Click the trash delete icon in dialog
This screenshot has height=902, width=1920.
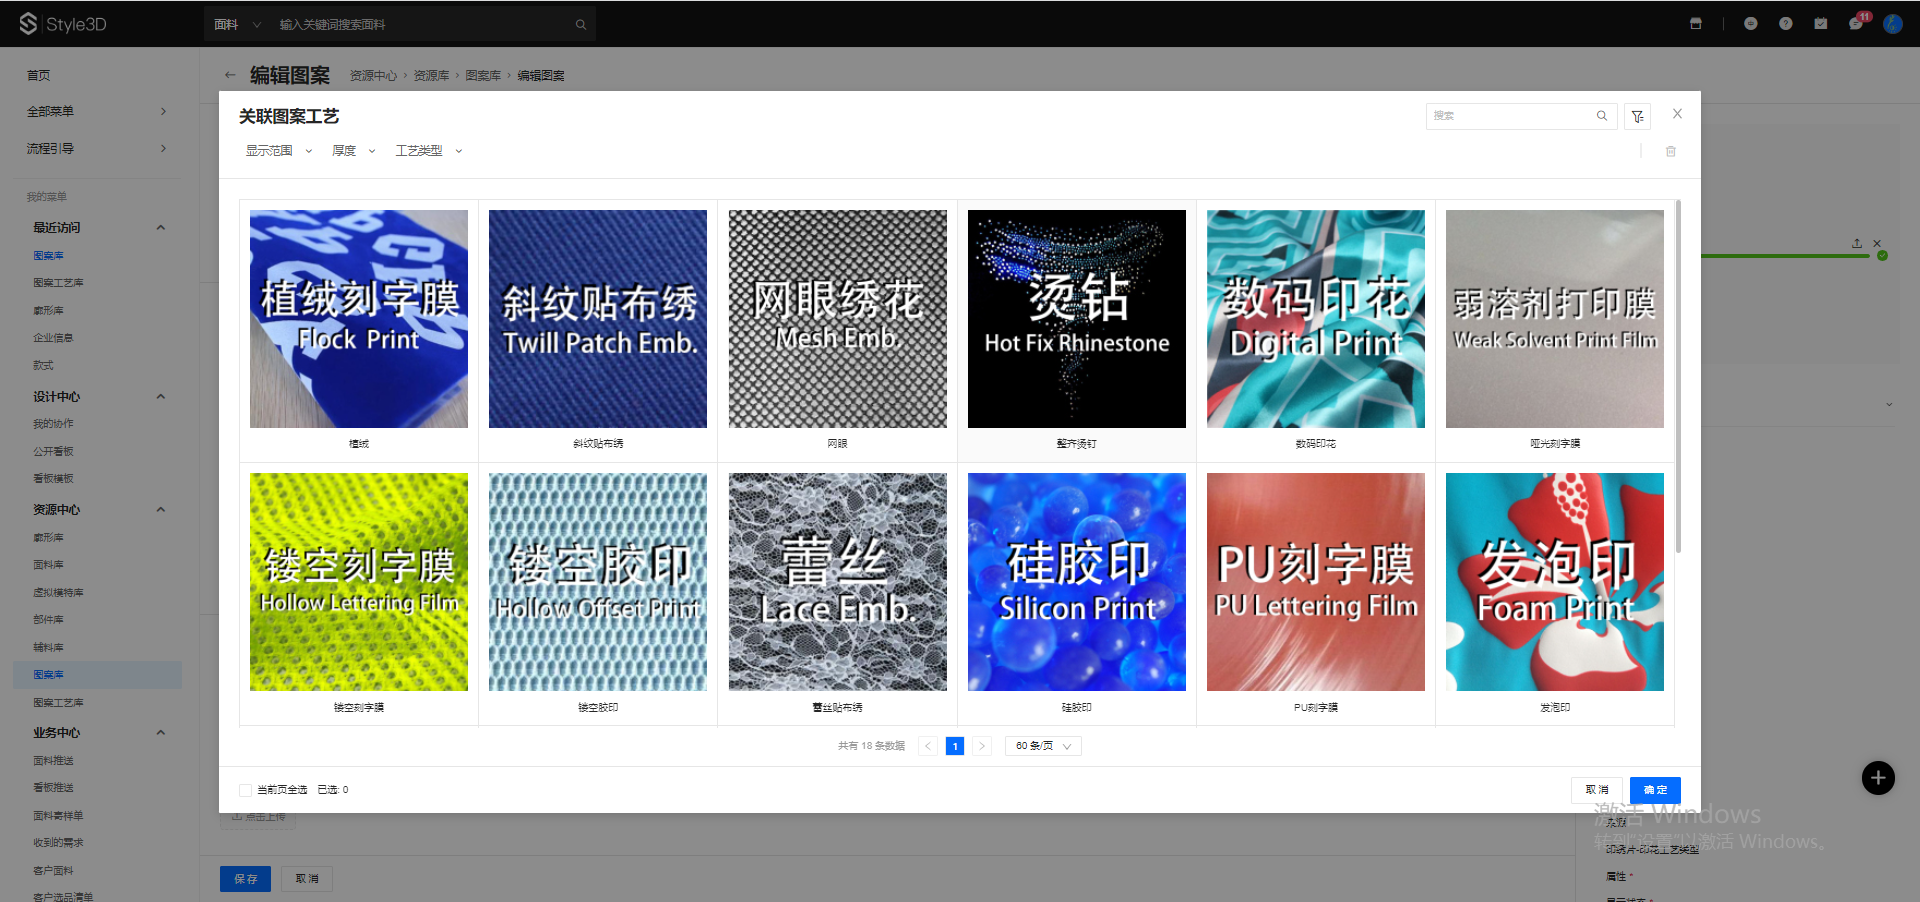click(1670, 152)
